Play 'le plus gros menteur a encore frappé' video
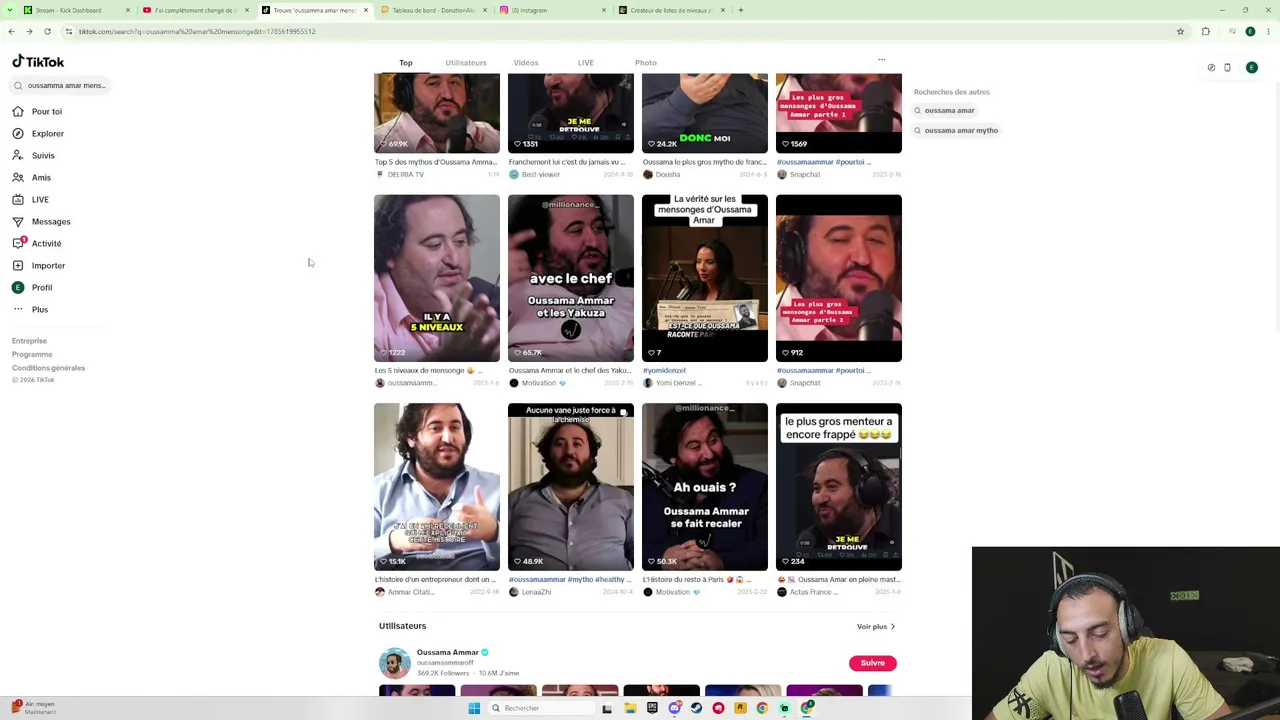The width and height of the screenshot is (1280, 720). [x=839, y=487]
